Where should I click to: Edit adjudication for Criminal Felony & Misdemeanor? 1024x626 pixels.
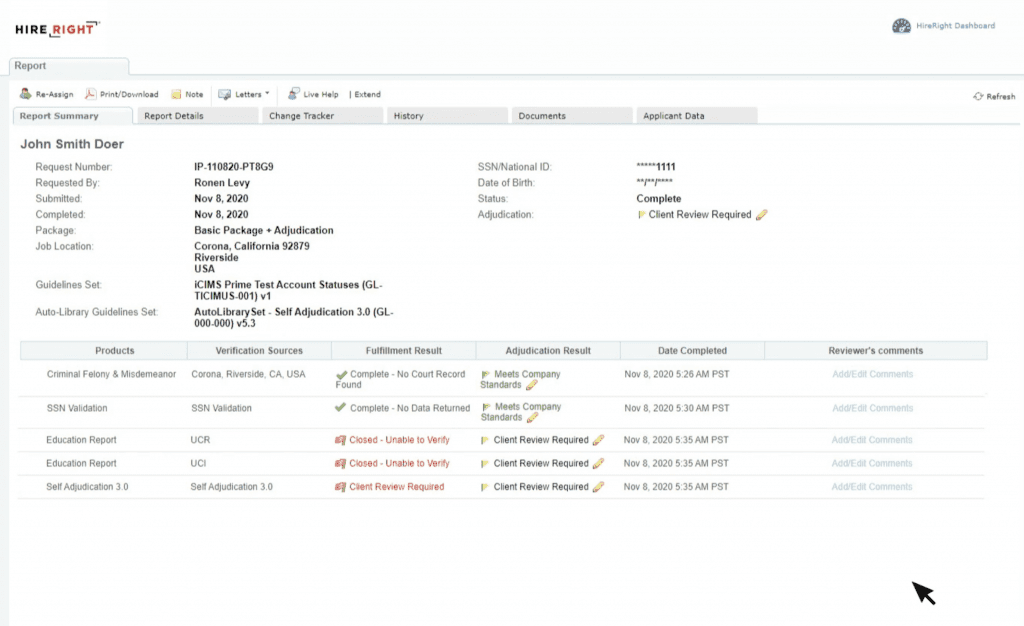(532, 385)
